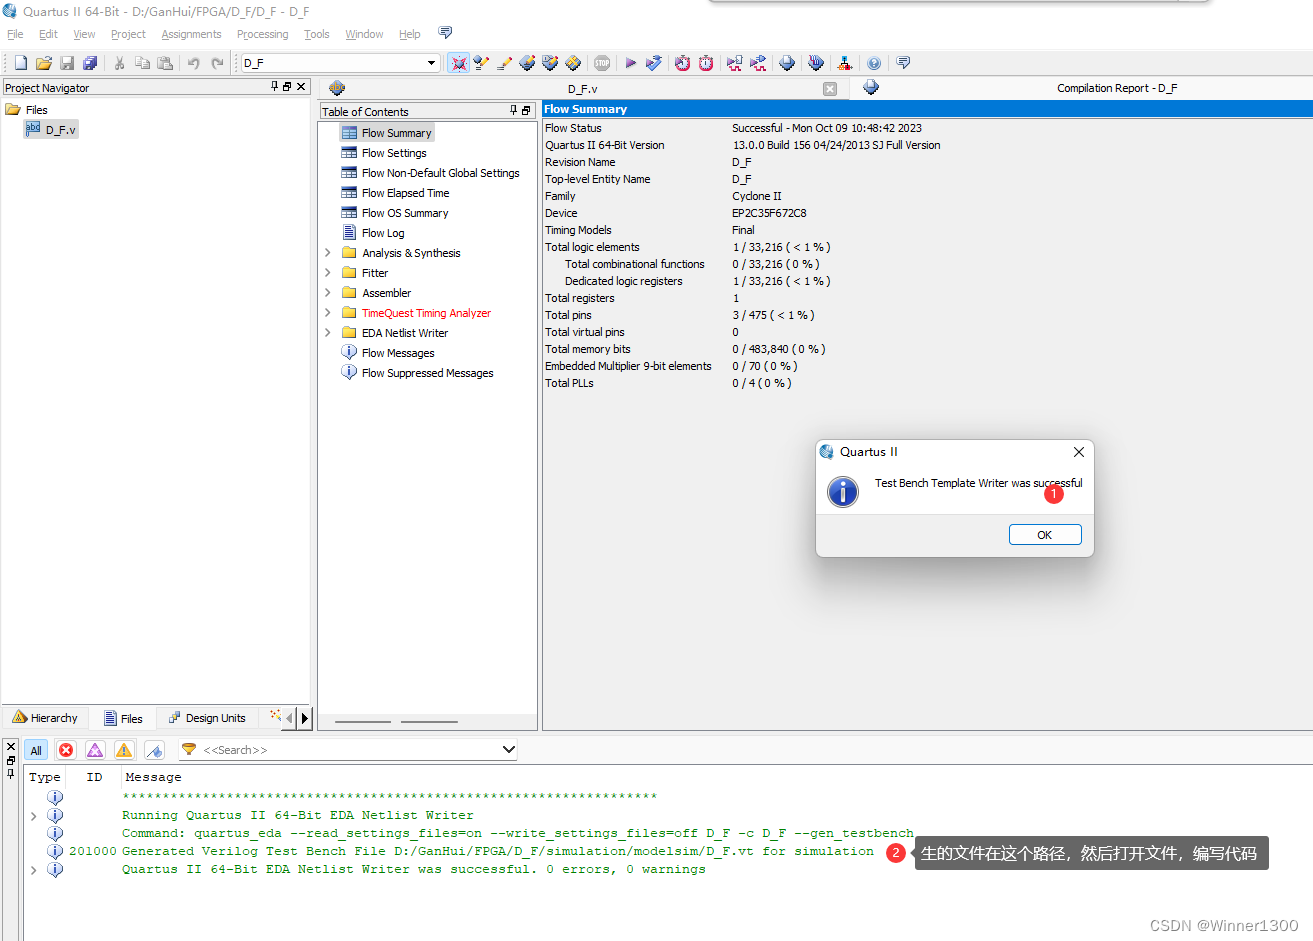1313x941 pixels.
Task: Toggle the yellow warning message filter
Action: pos(124,750)
